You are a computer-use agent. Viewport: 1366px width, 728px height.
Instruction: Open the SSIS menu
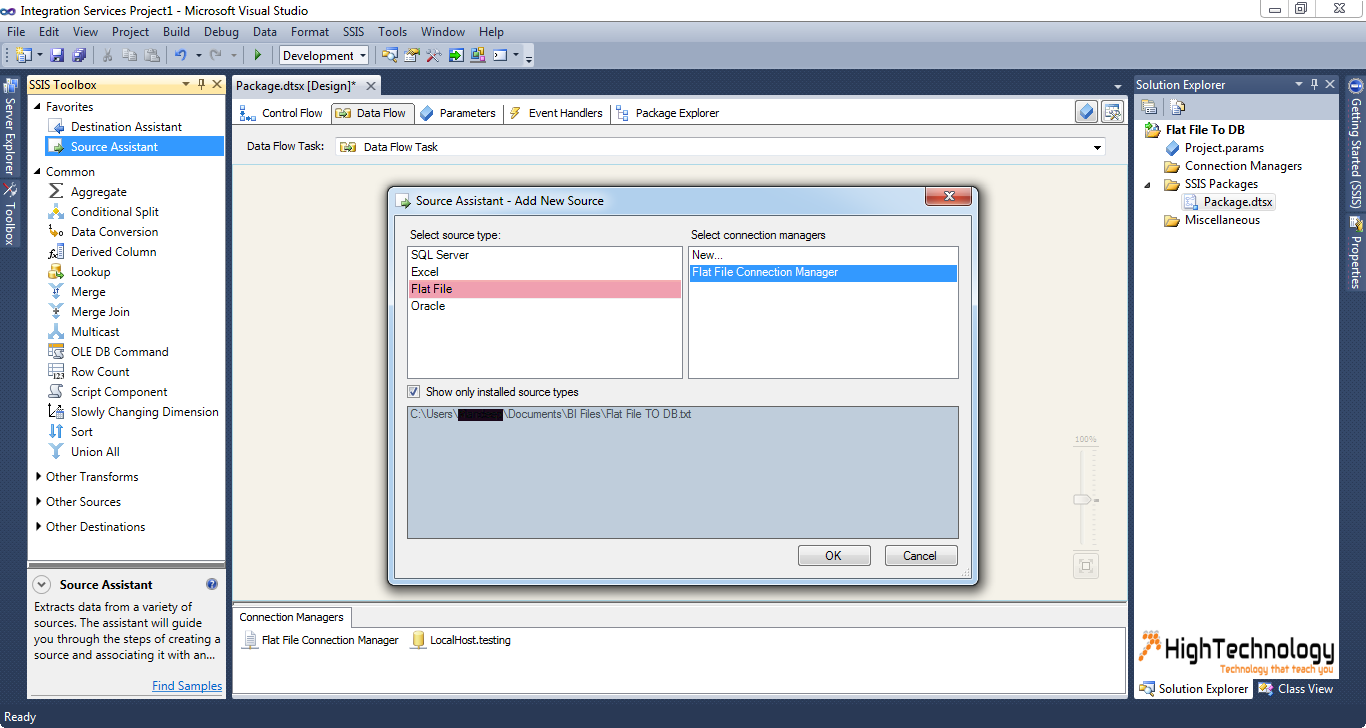(x=353, y=32)
